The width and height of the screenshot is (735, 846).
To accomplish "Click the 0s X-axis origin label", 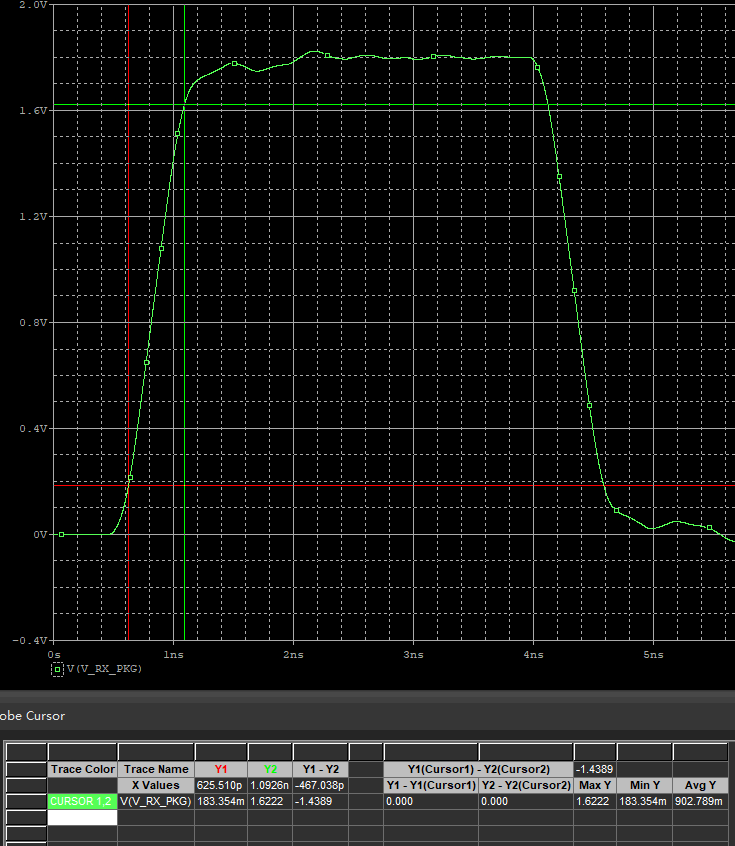I will point(54,654).
